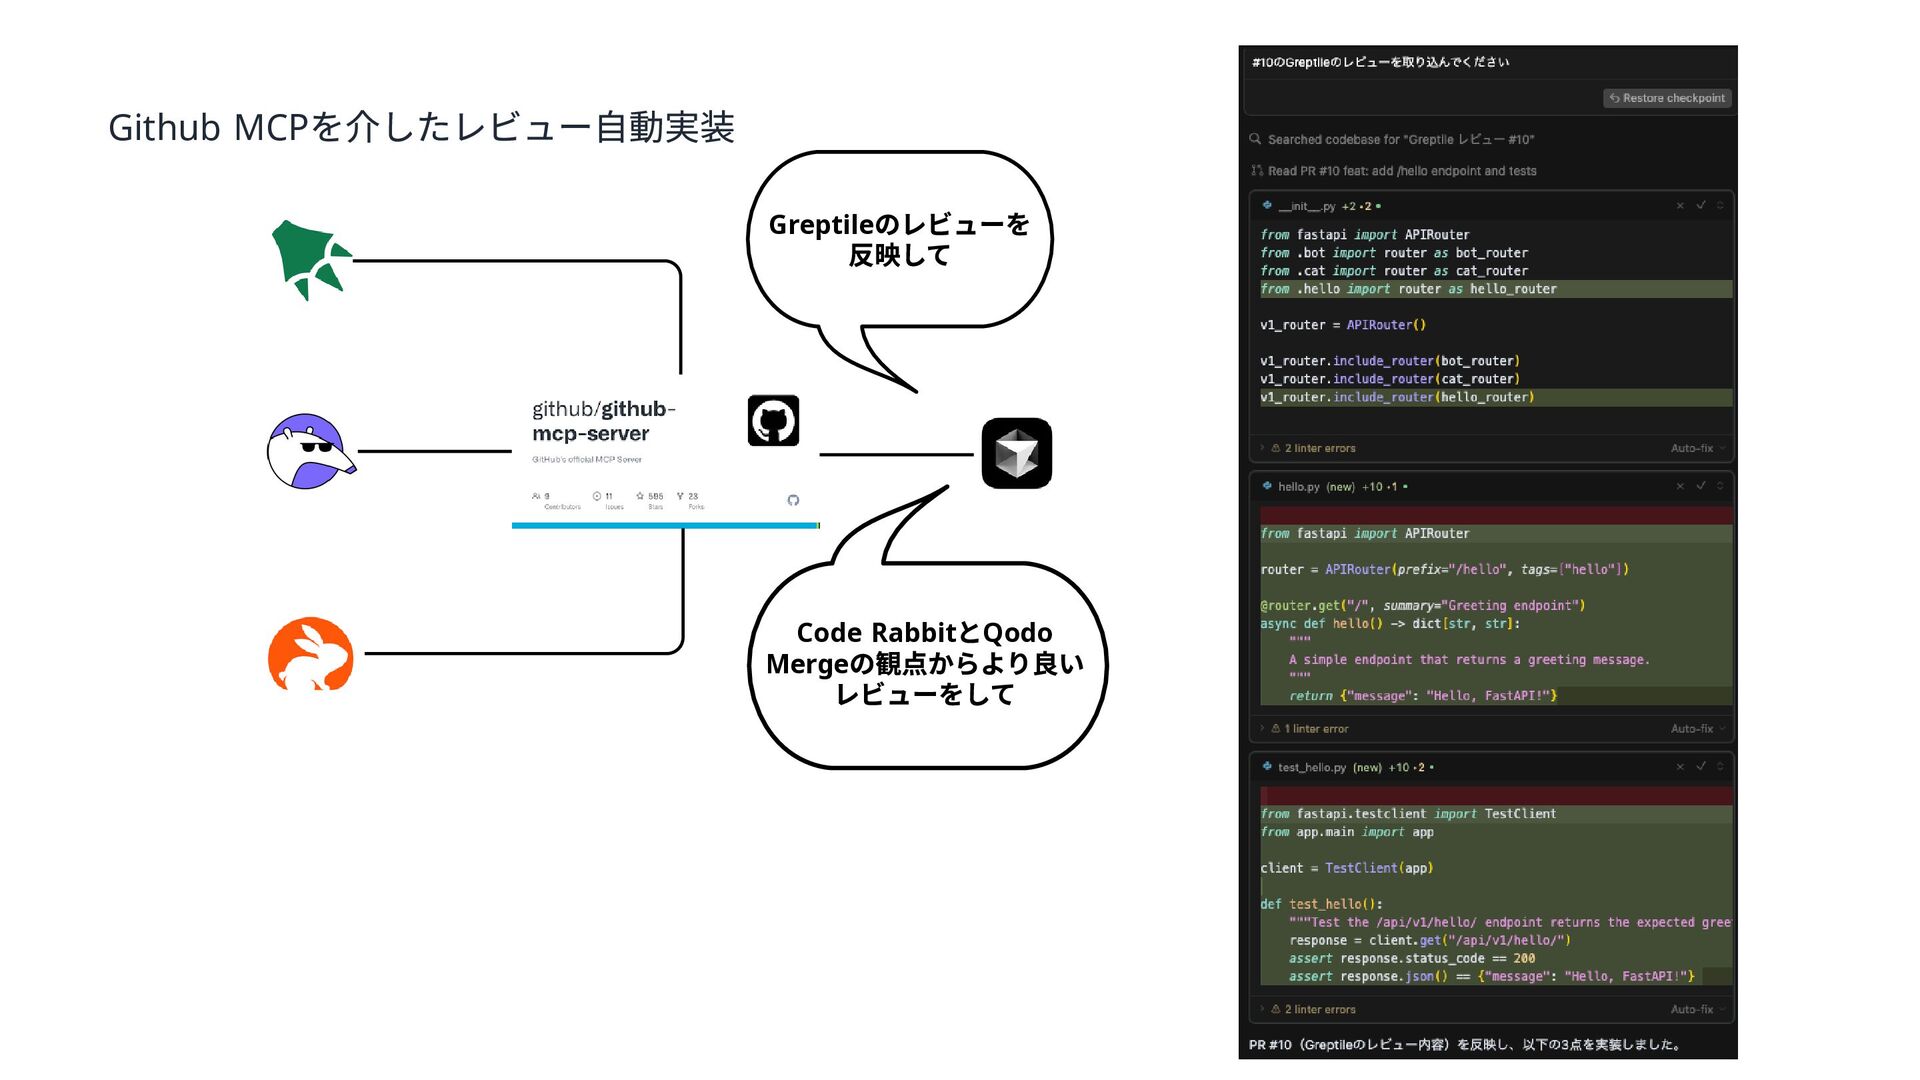Click the orange CodeRabbit logo
Image resolution: width=1920 pixels, height=1080 pixels.
click(x=311, y=654)
